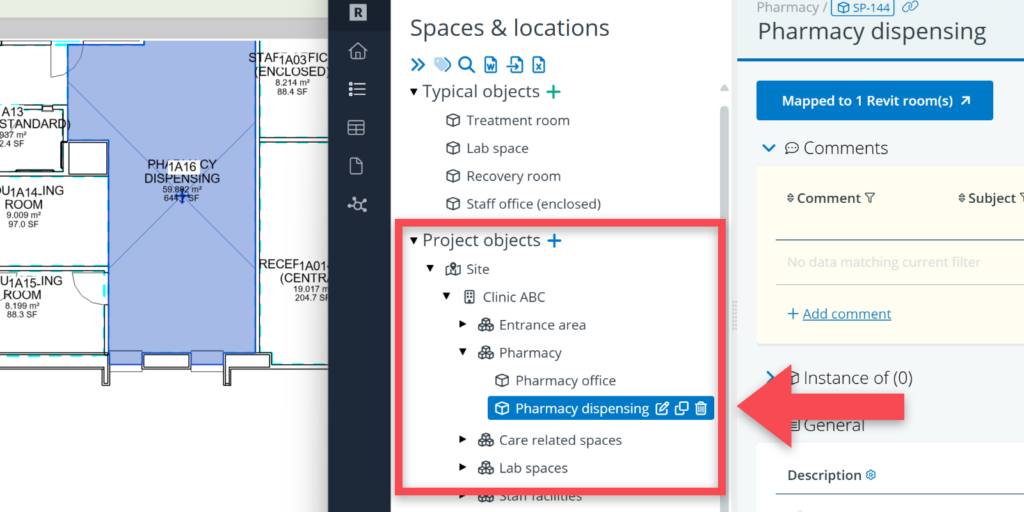Viewport: 1024px width, 512px height.
Task: Open the network graph sidebar icon
Action: (x=357, y=204)
